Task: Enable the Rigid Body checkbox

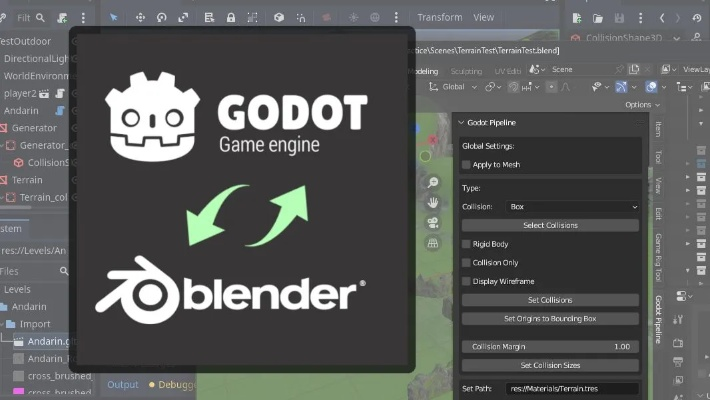Action: (466, 244)
